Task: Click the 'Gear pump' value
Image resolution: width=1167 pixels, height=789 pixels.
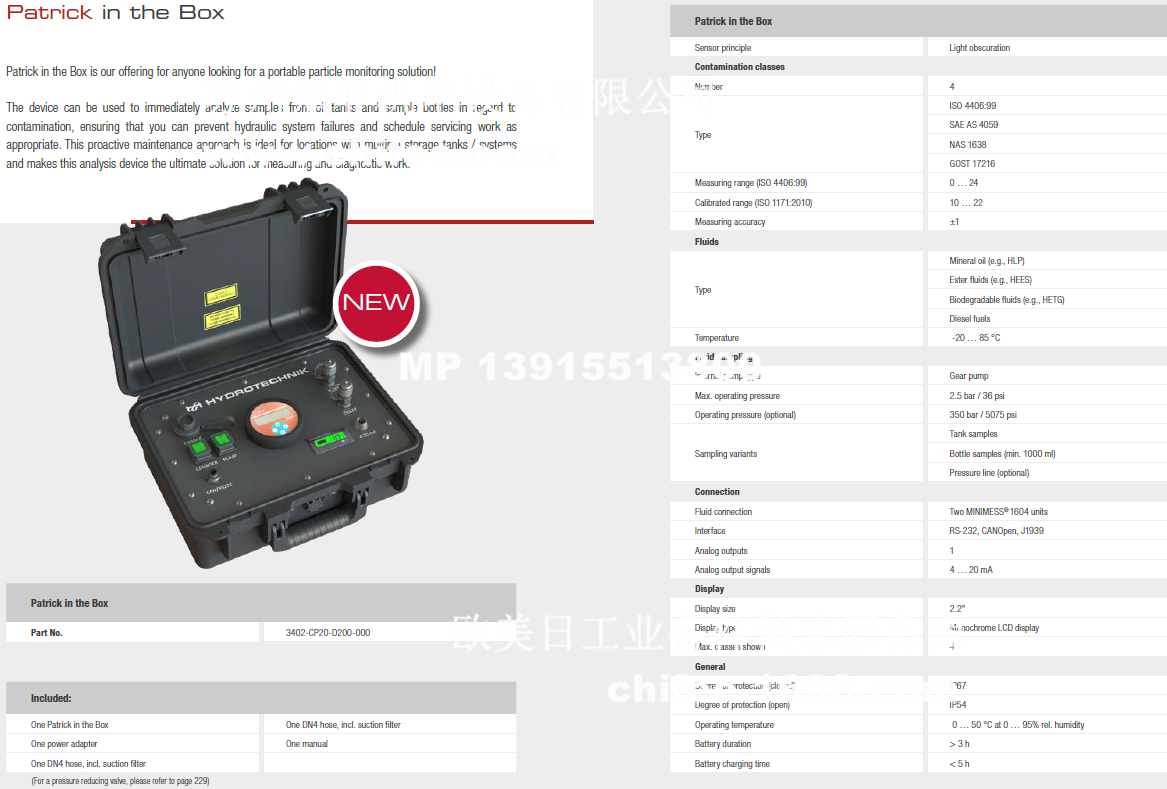Action: click(969, 376)
